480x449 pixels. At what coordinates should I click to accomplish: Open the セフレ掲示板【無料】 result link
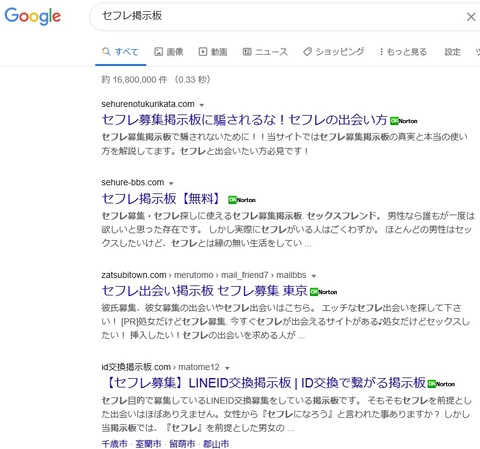tap(161, 199)
